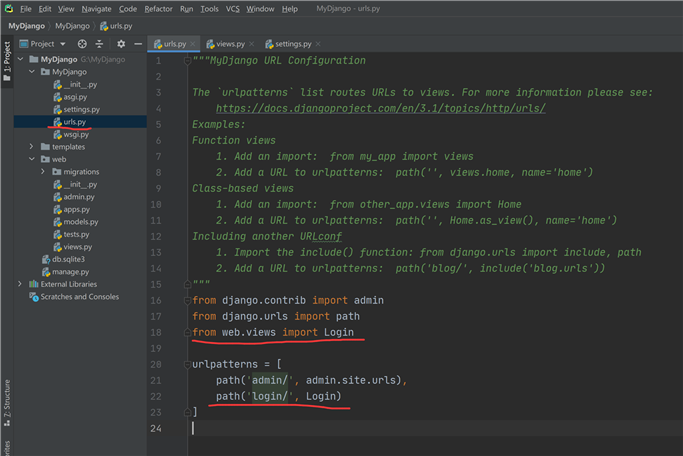Open the Refactor menu
683x456 pixels.
point(158,9)
